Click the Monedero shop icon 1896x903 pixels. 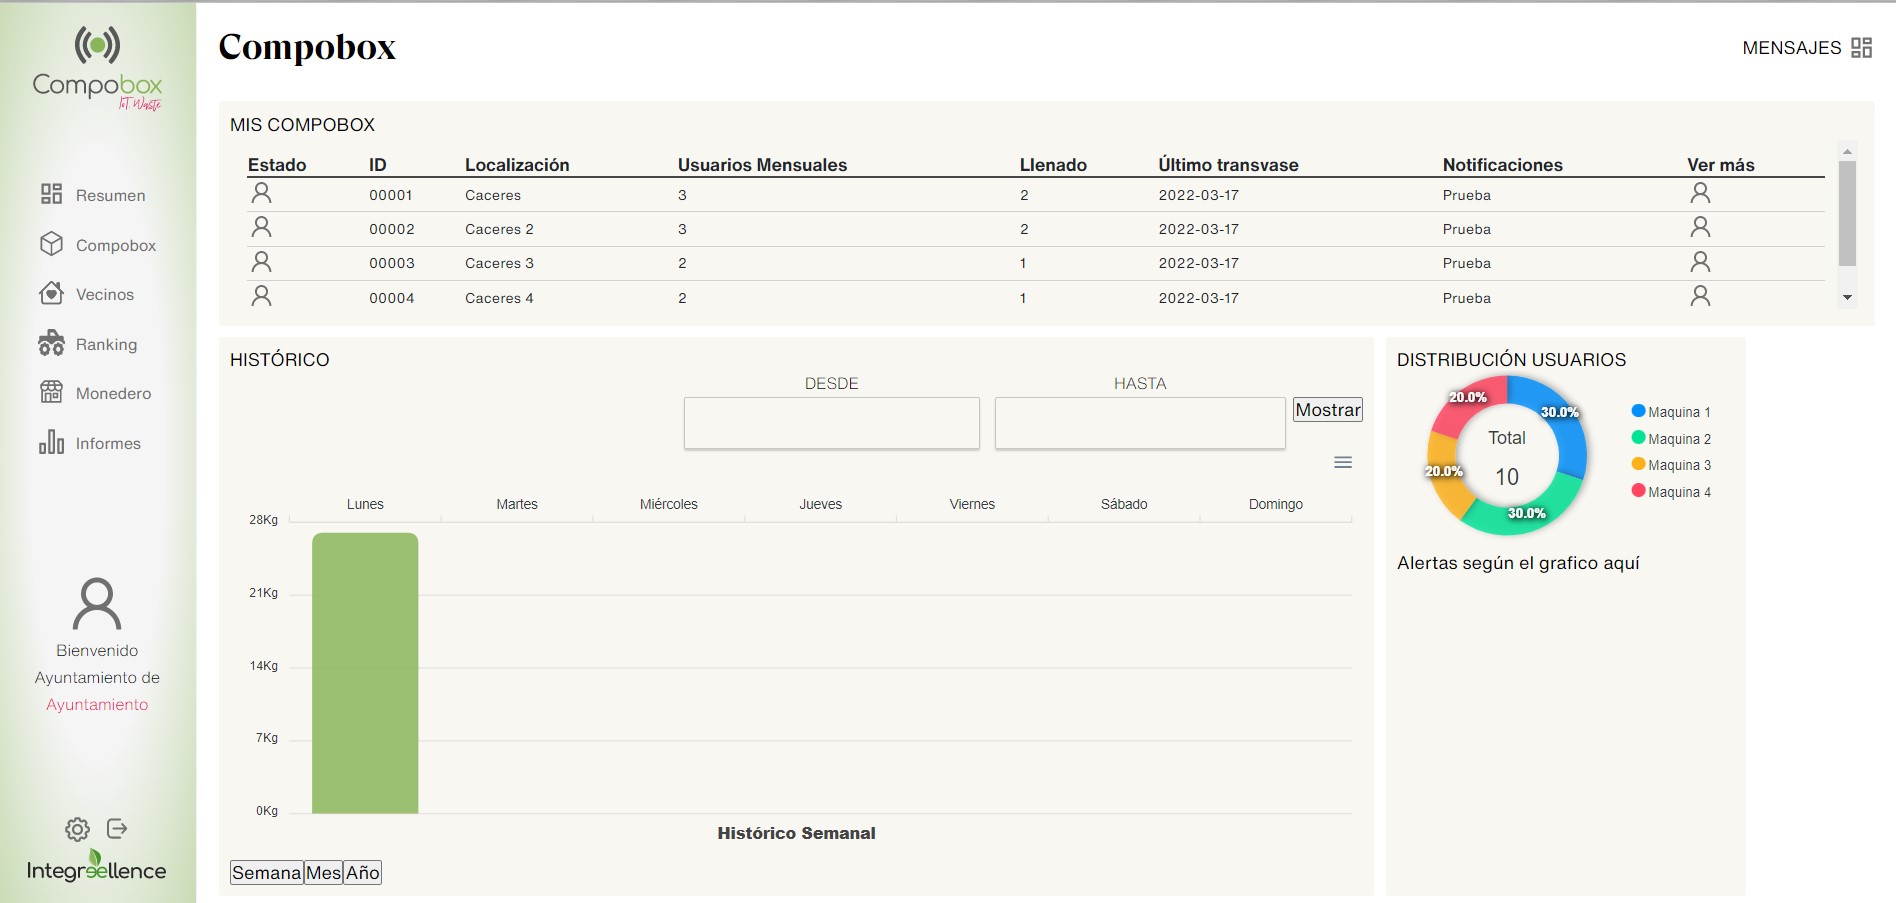tap(51, 393)
